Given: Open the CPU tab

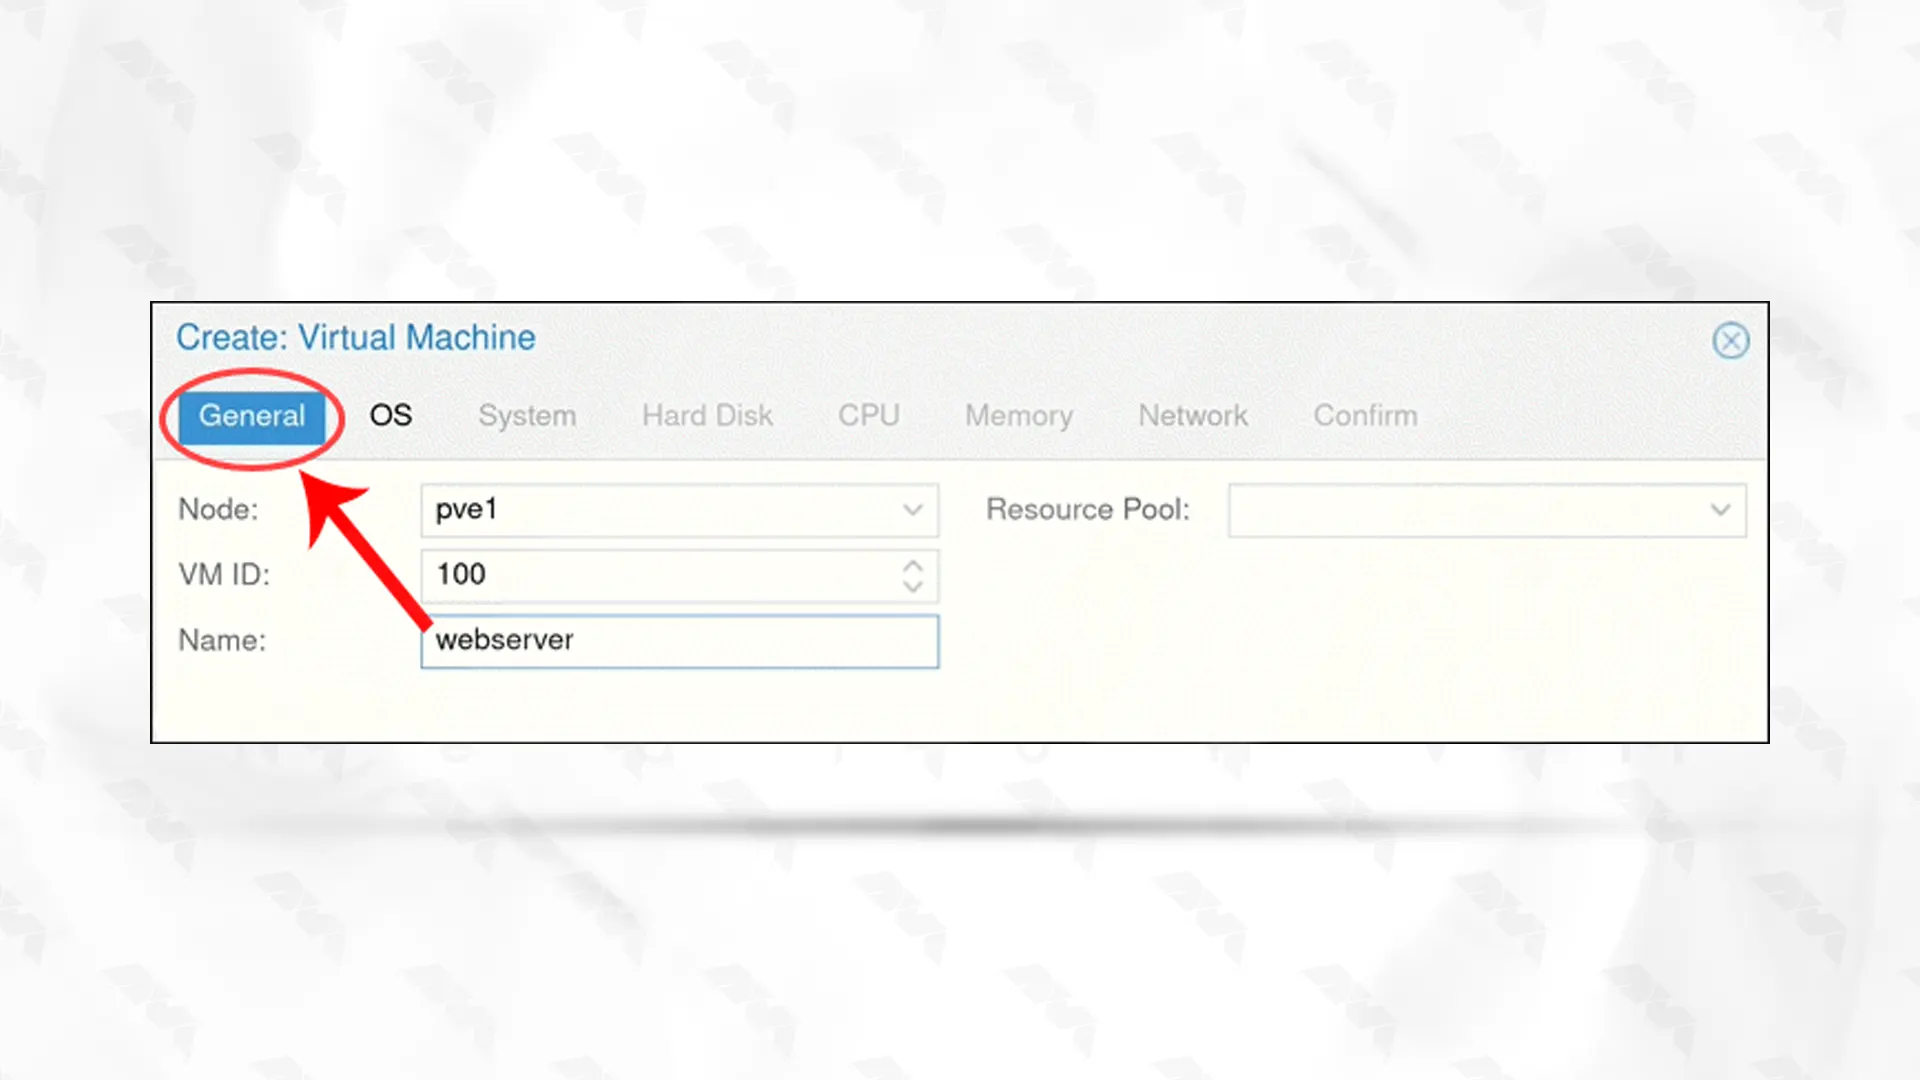Looking at the screenshot, I should tap(869, 416).
